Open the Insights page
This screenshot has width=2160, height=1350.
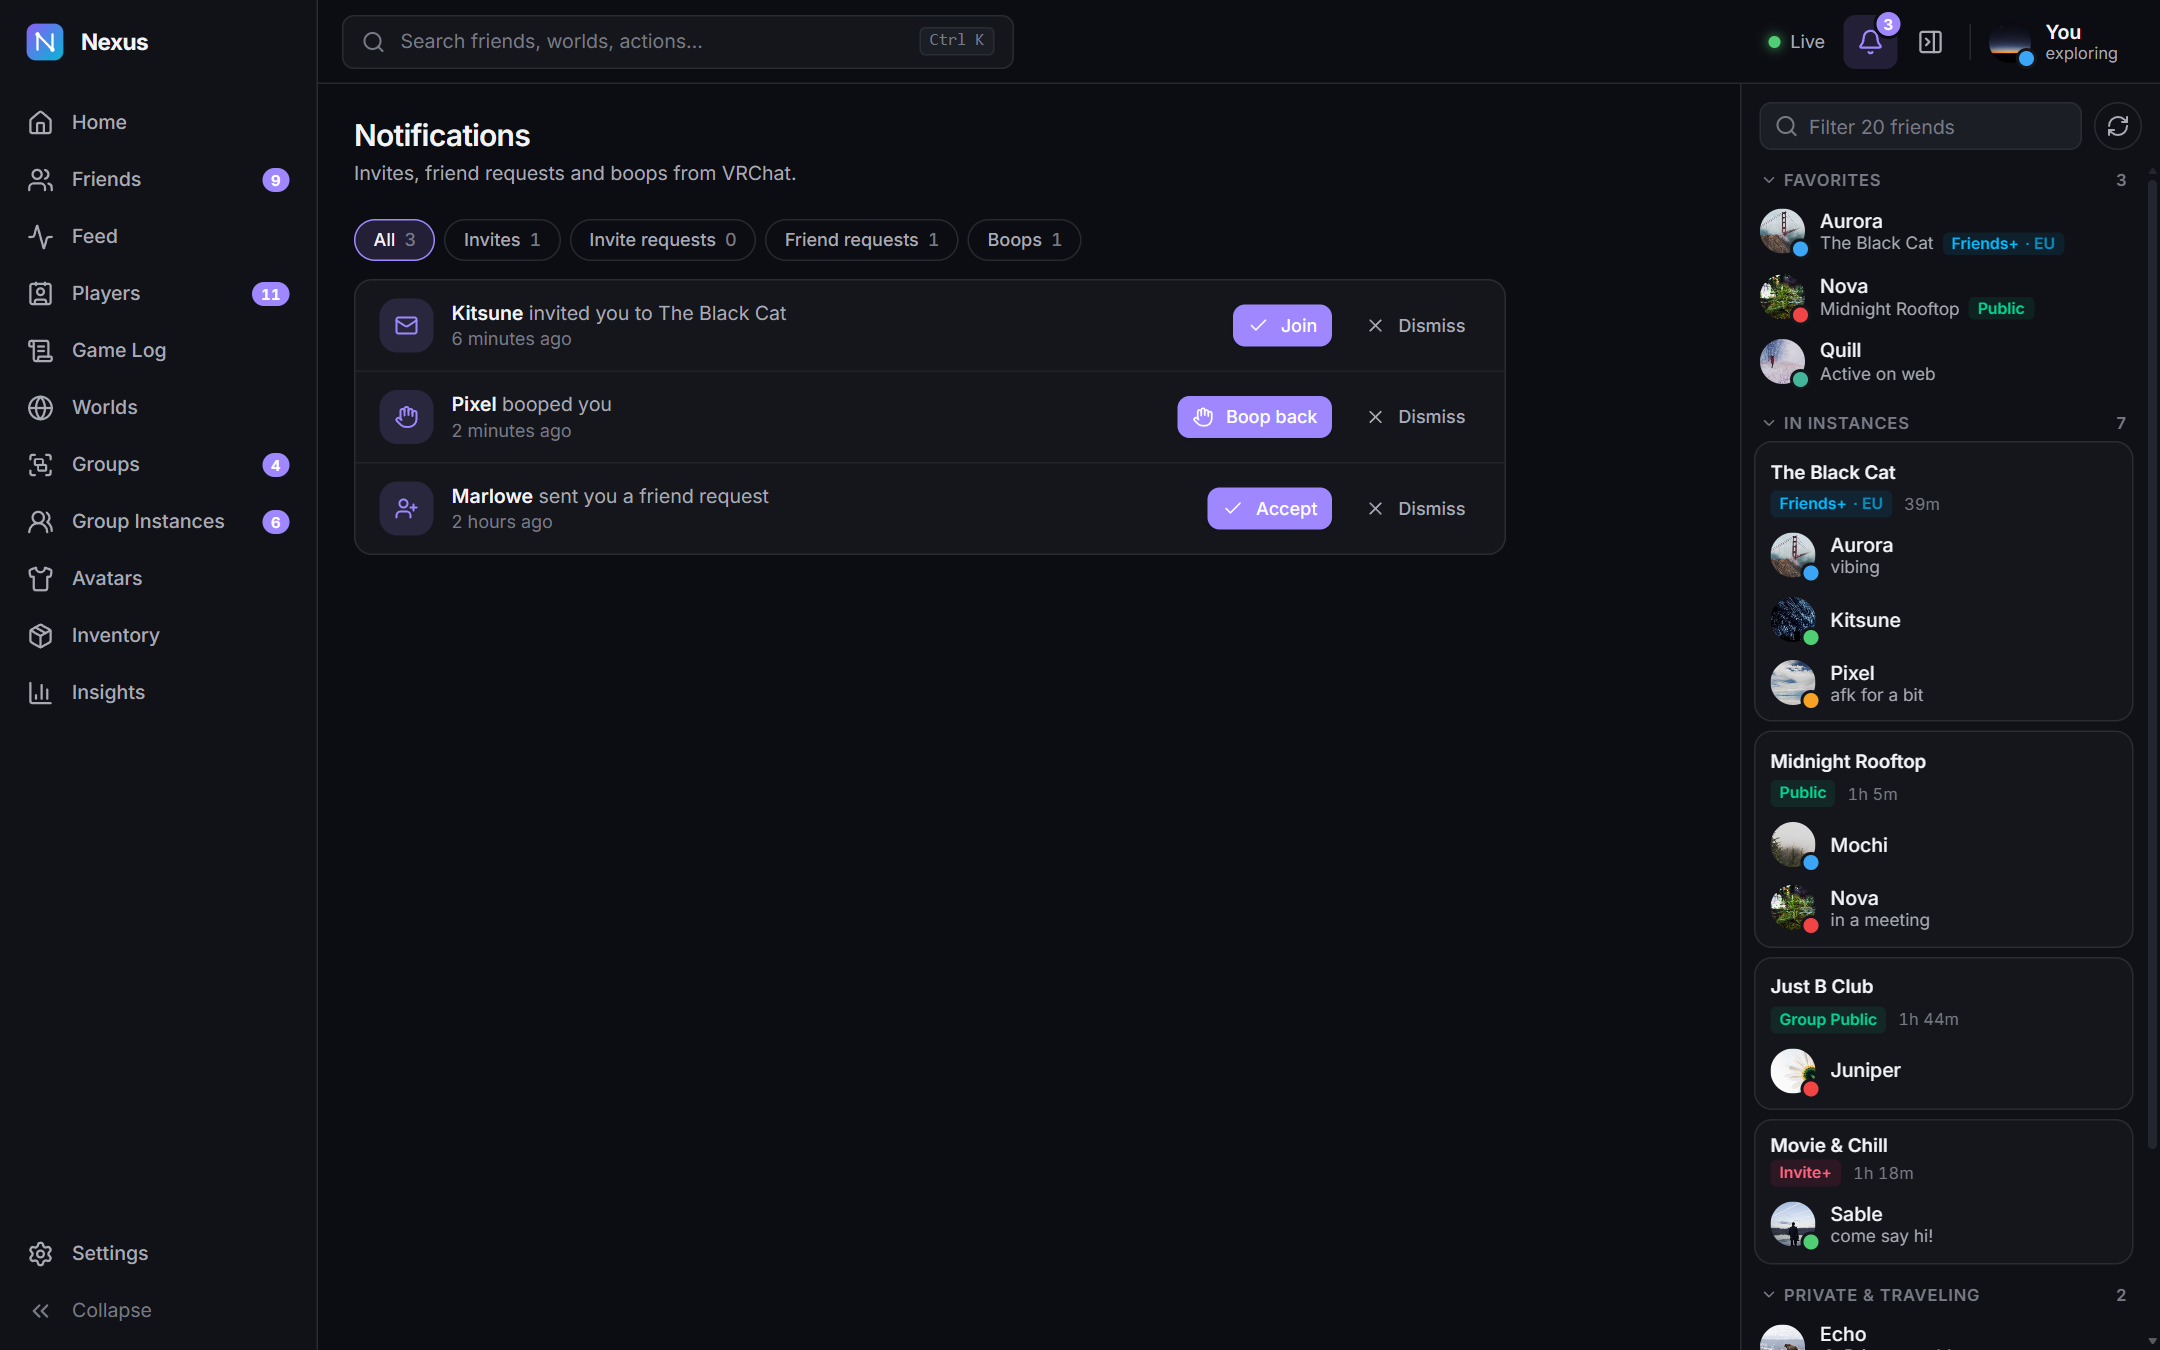(159, 692)
